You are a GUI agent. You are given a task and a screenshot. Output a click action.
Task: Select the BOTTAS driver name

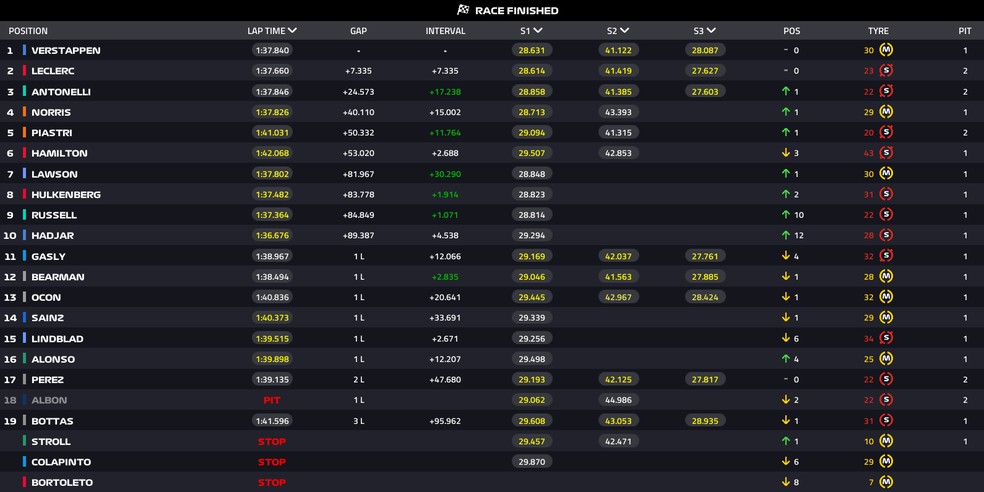[x=52, y=420]
